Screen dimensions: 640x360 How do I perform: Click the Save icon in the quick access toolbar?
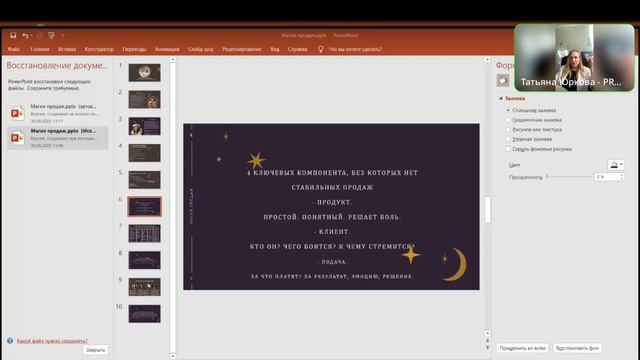click(x=13, y=36)
